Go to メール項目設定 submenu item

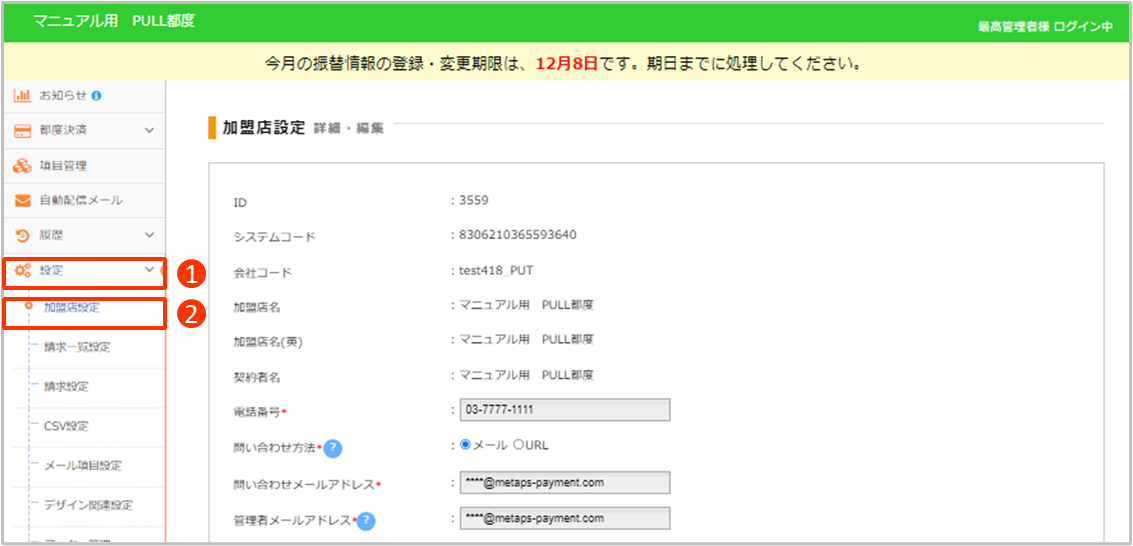83,466
